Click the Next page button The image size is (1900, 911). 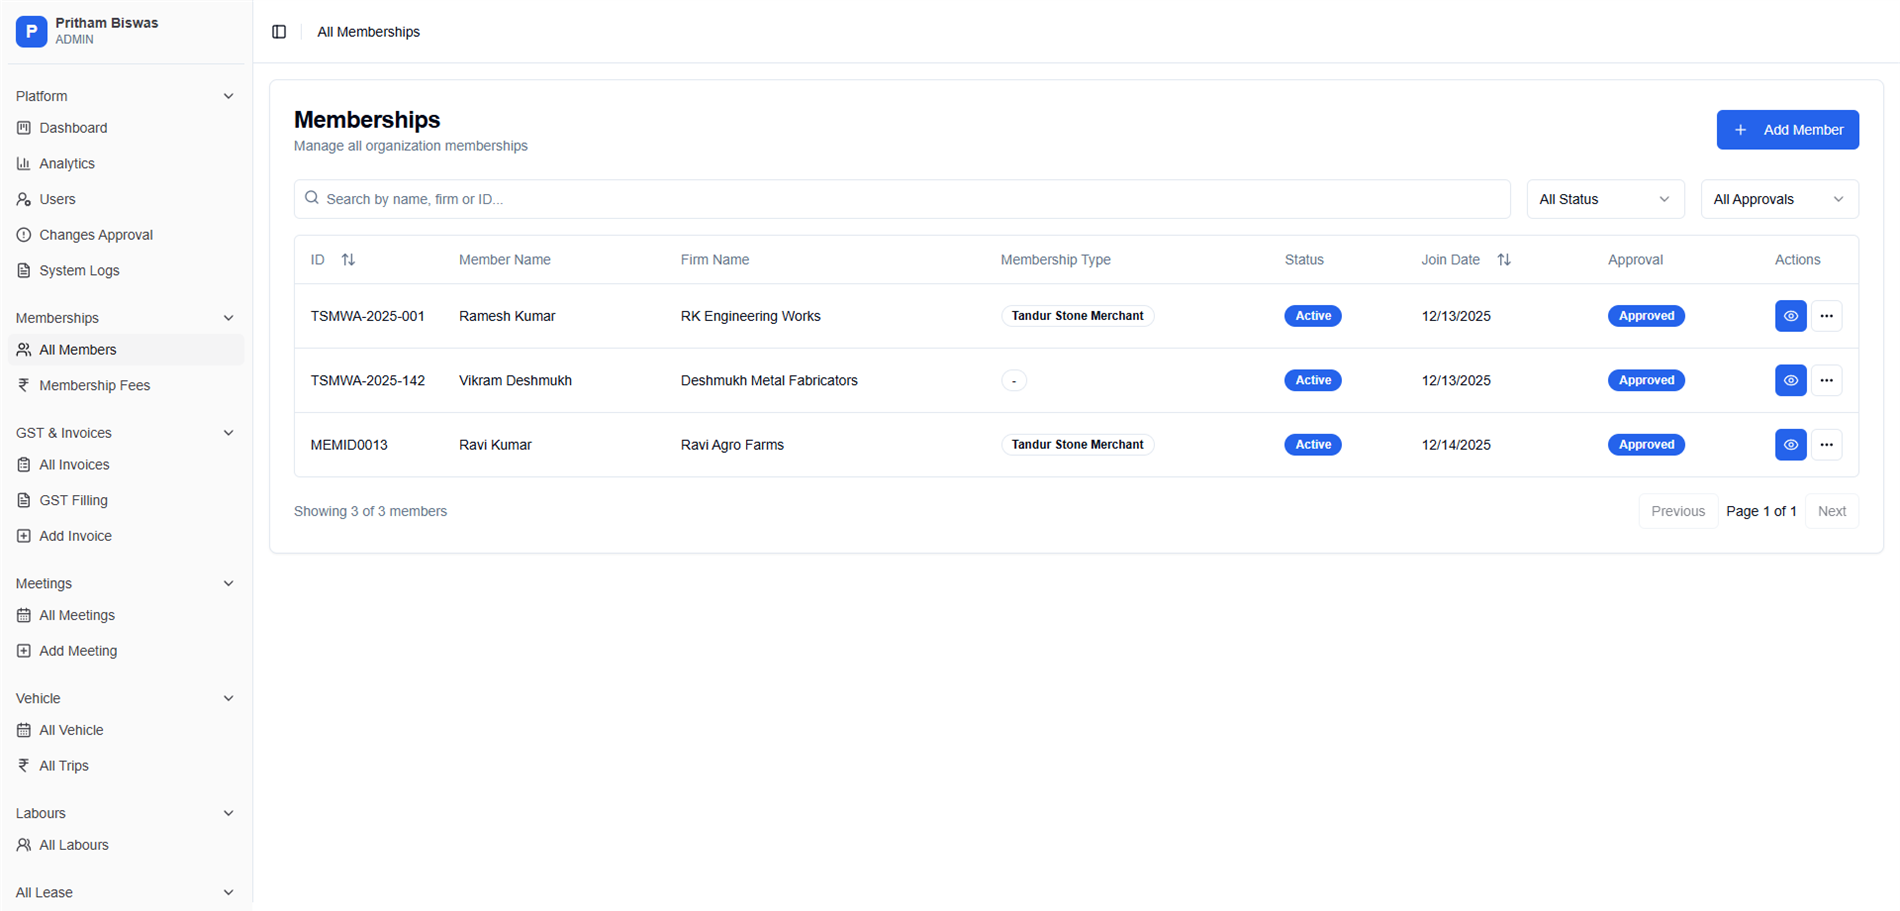(x=1832, y=511)
